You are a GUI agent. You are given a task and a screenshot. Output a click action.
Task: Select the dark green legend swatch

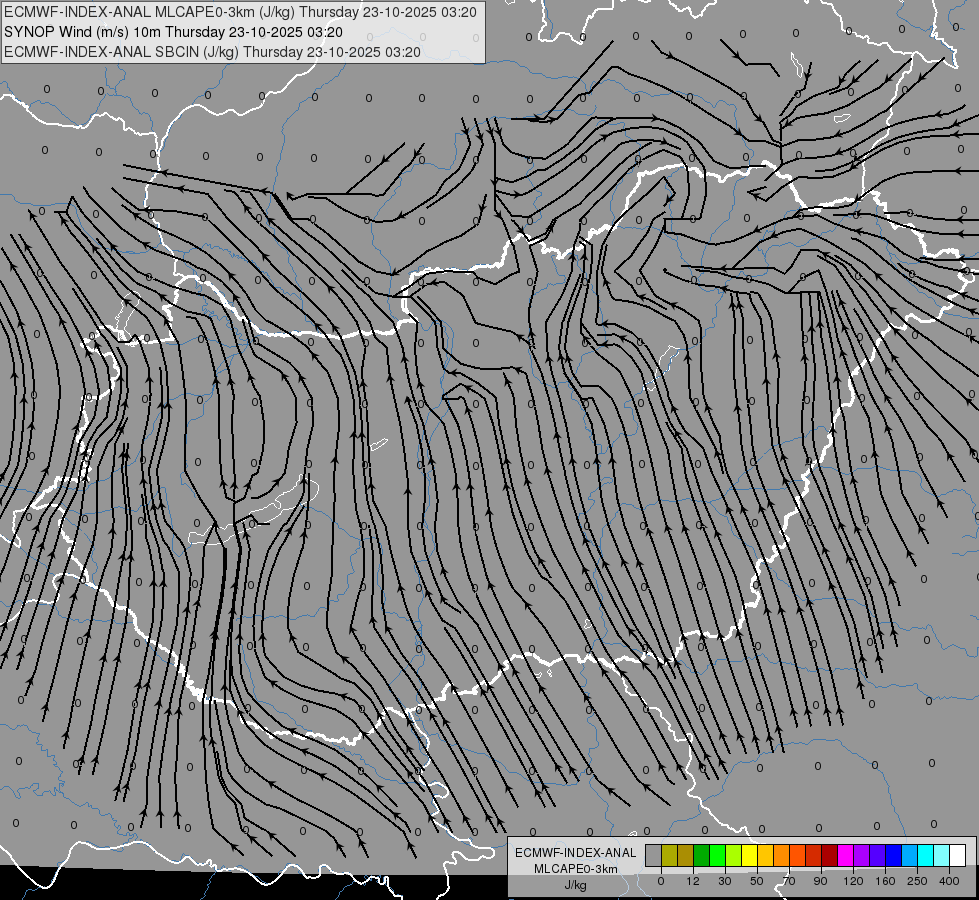click(x=701, y=855)
